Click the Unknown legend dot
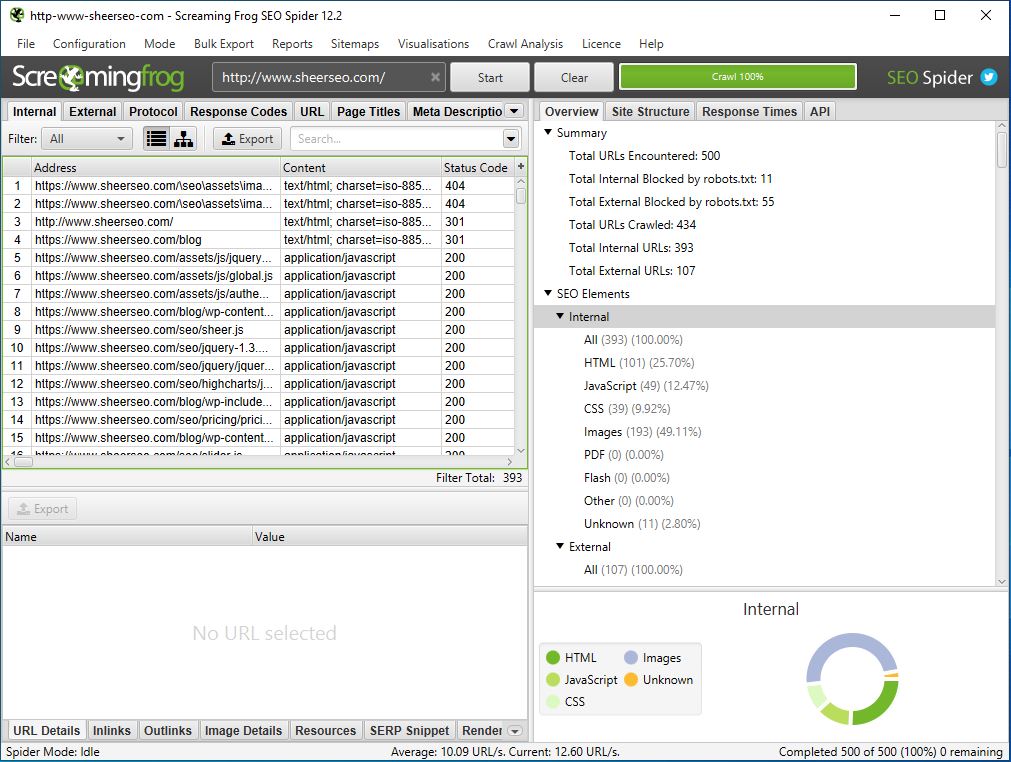This screenshot has height=762, width=1011. click(x=631, y=679)
